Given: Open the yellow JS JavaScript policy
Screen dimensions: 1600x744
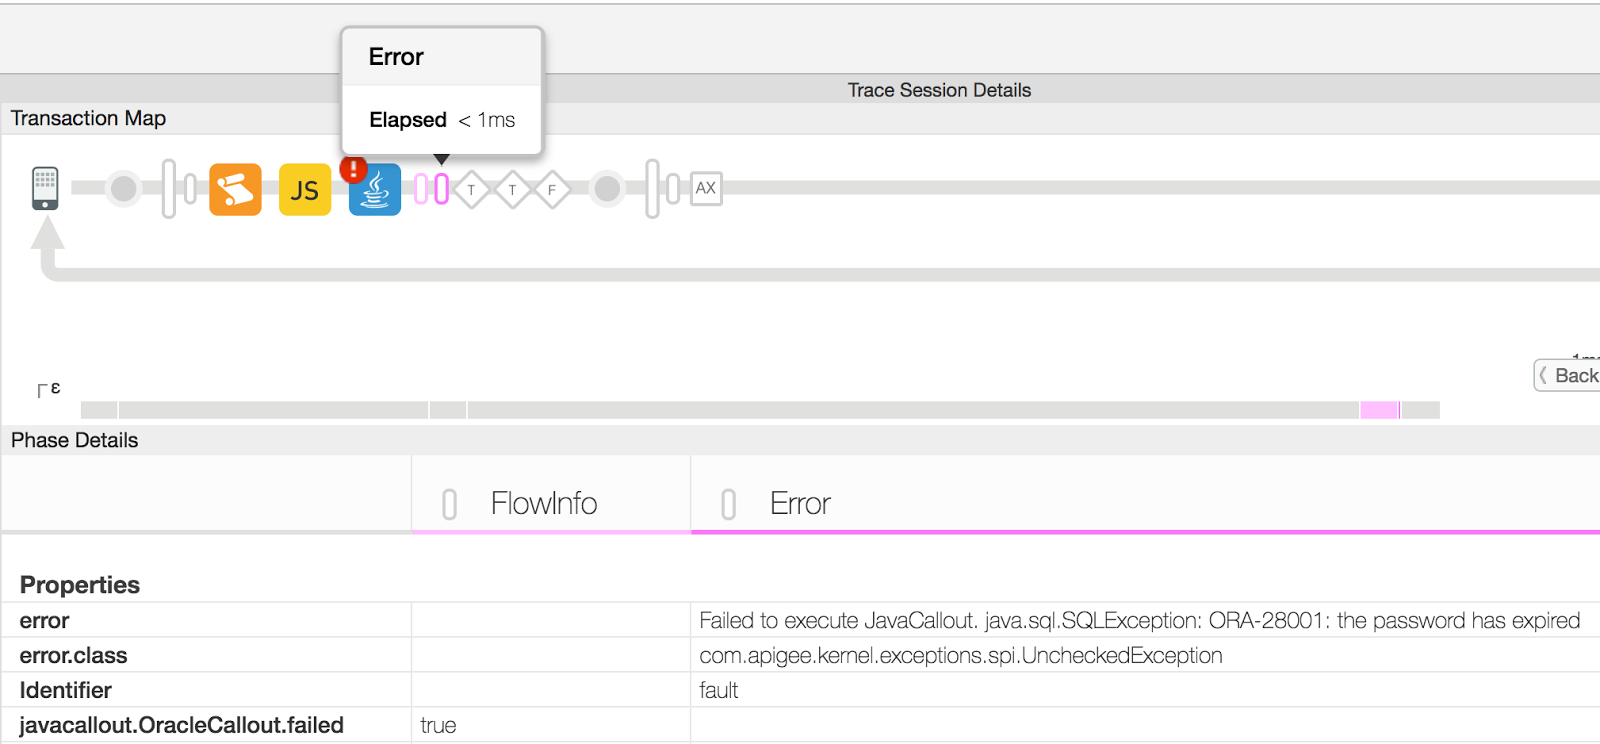Looking at the screenshot, I should pyautogui.click(x=305, y=189).
